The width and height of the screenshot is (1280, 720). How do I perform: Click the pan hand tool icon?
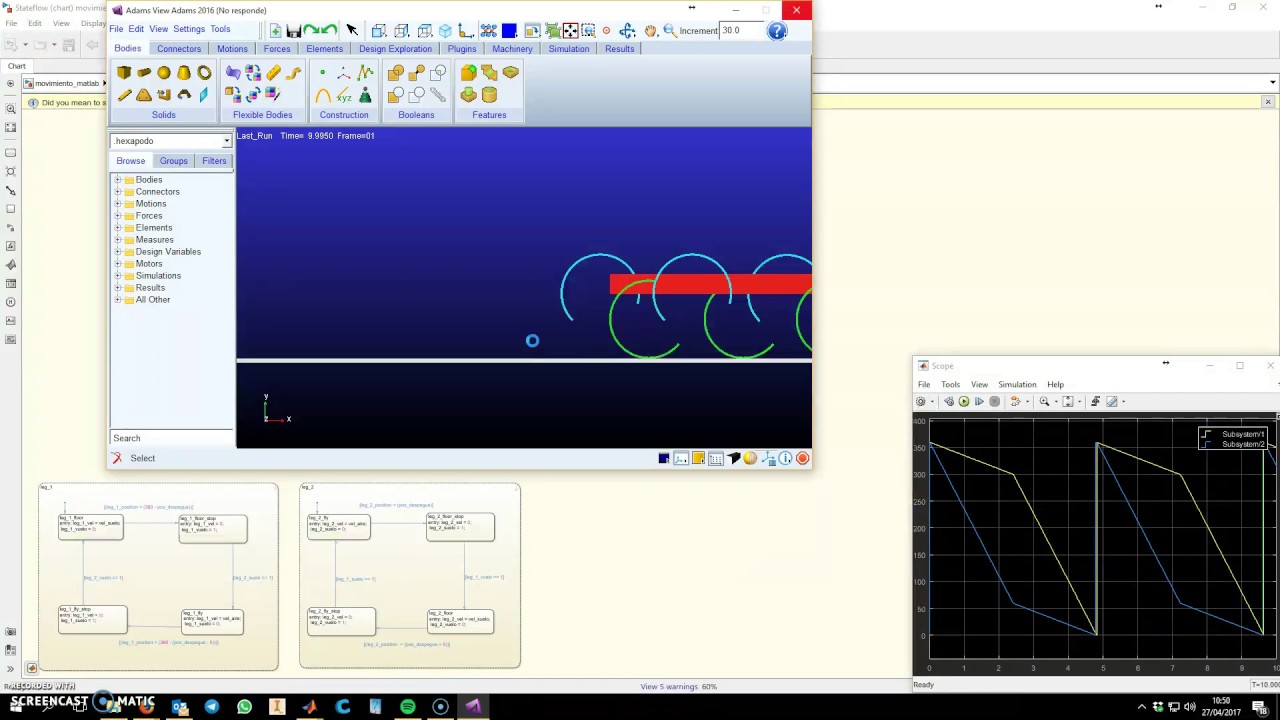pyautogui.click(x=650, y=31)
